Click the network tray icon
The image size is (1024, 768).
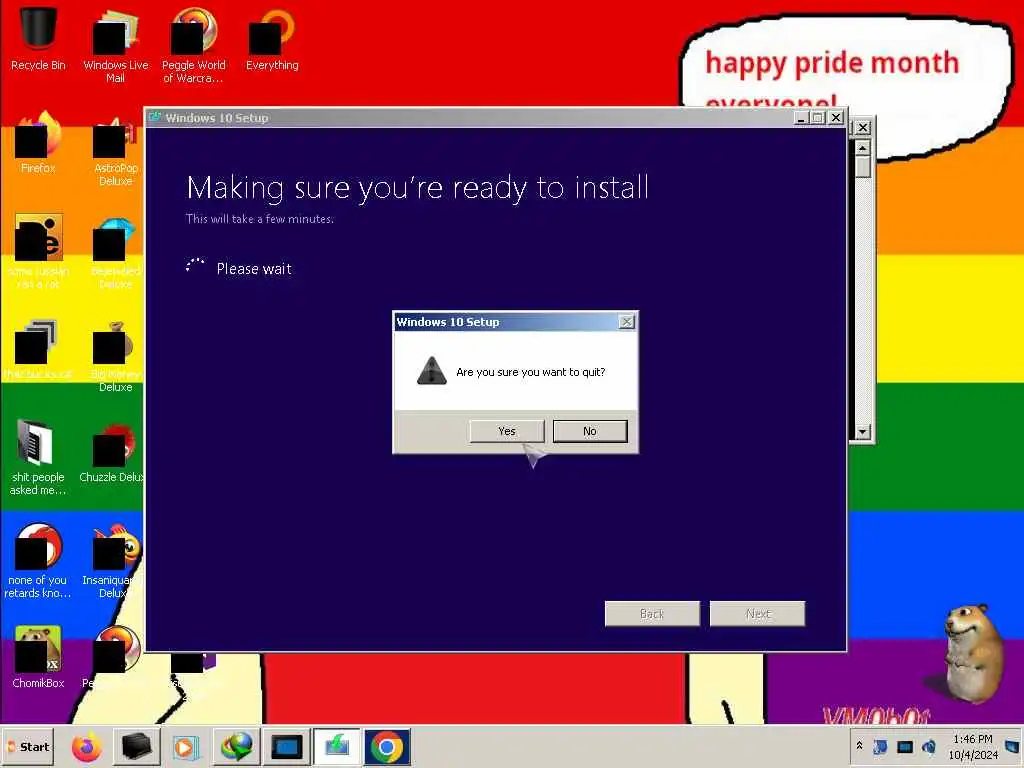(x=880, y=746)
